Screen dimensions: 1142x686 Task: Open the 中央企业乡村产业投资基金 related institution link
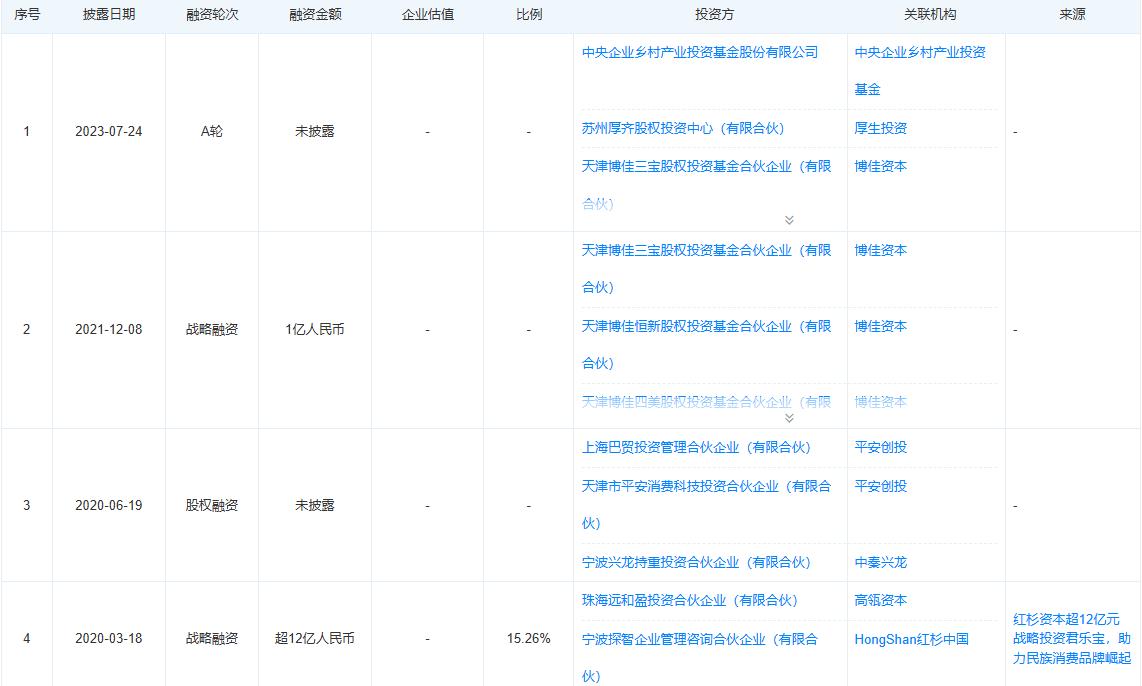point(920,71)
